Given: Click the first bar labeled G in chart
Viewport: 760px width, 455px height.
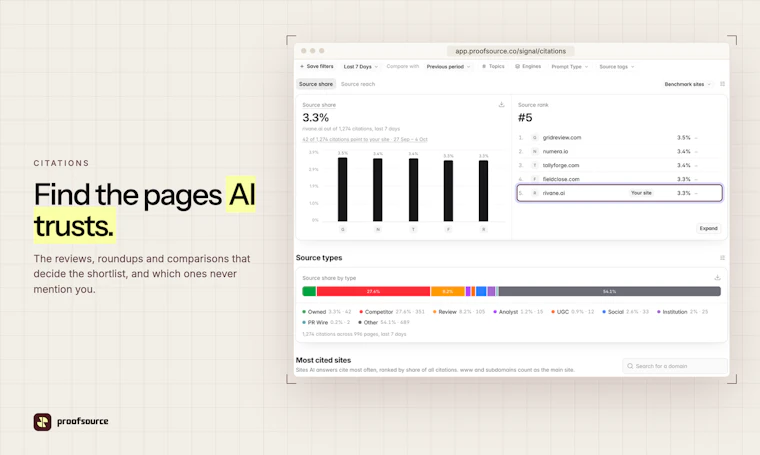Looking at the screenshot, I should click(343, 189).
